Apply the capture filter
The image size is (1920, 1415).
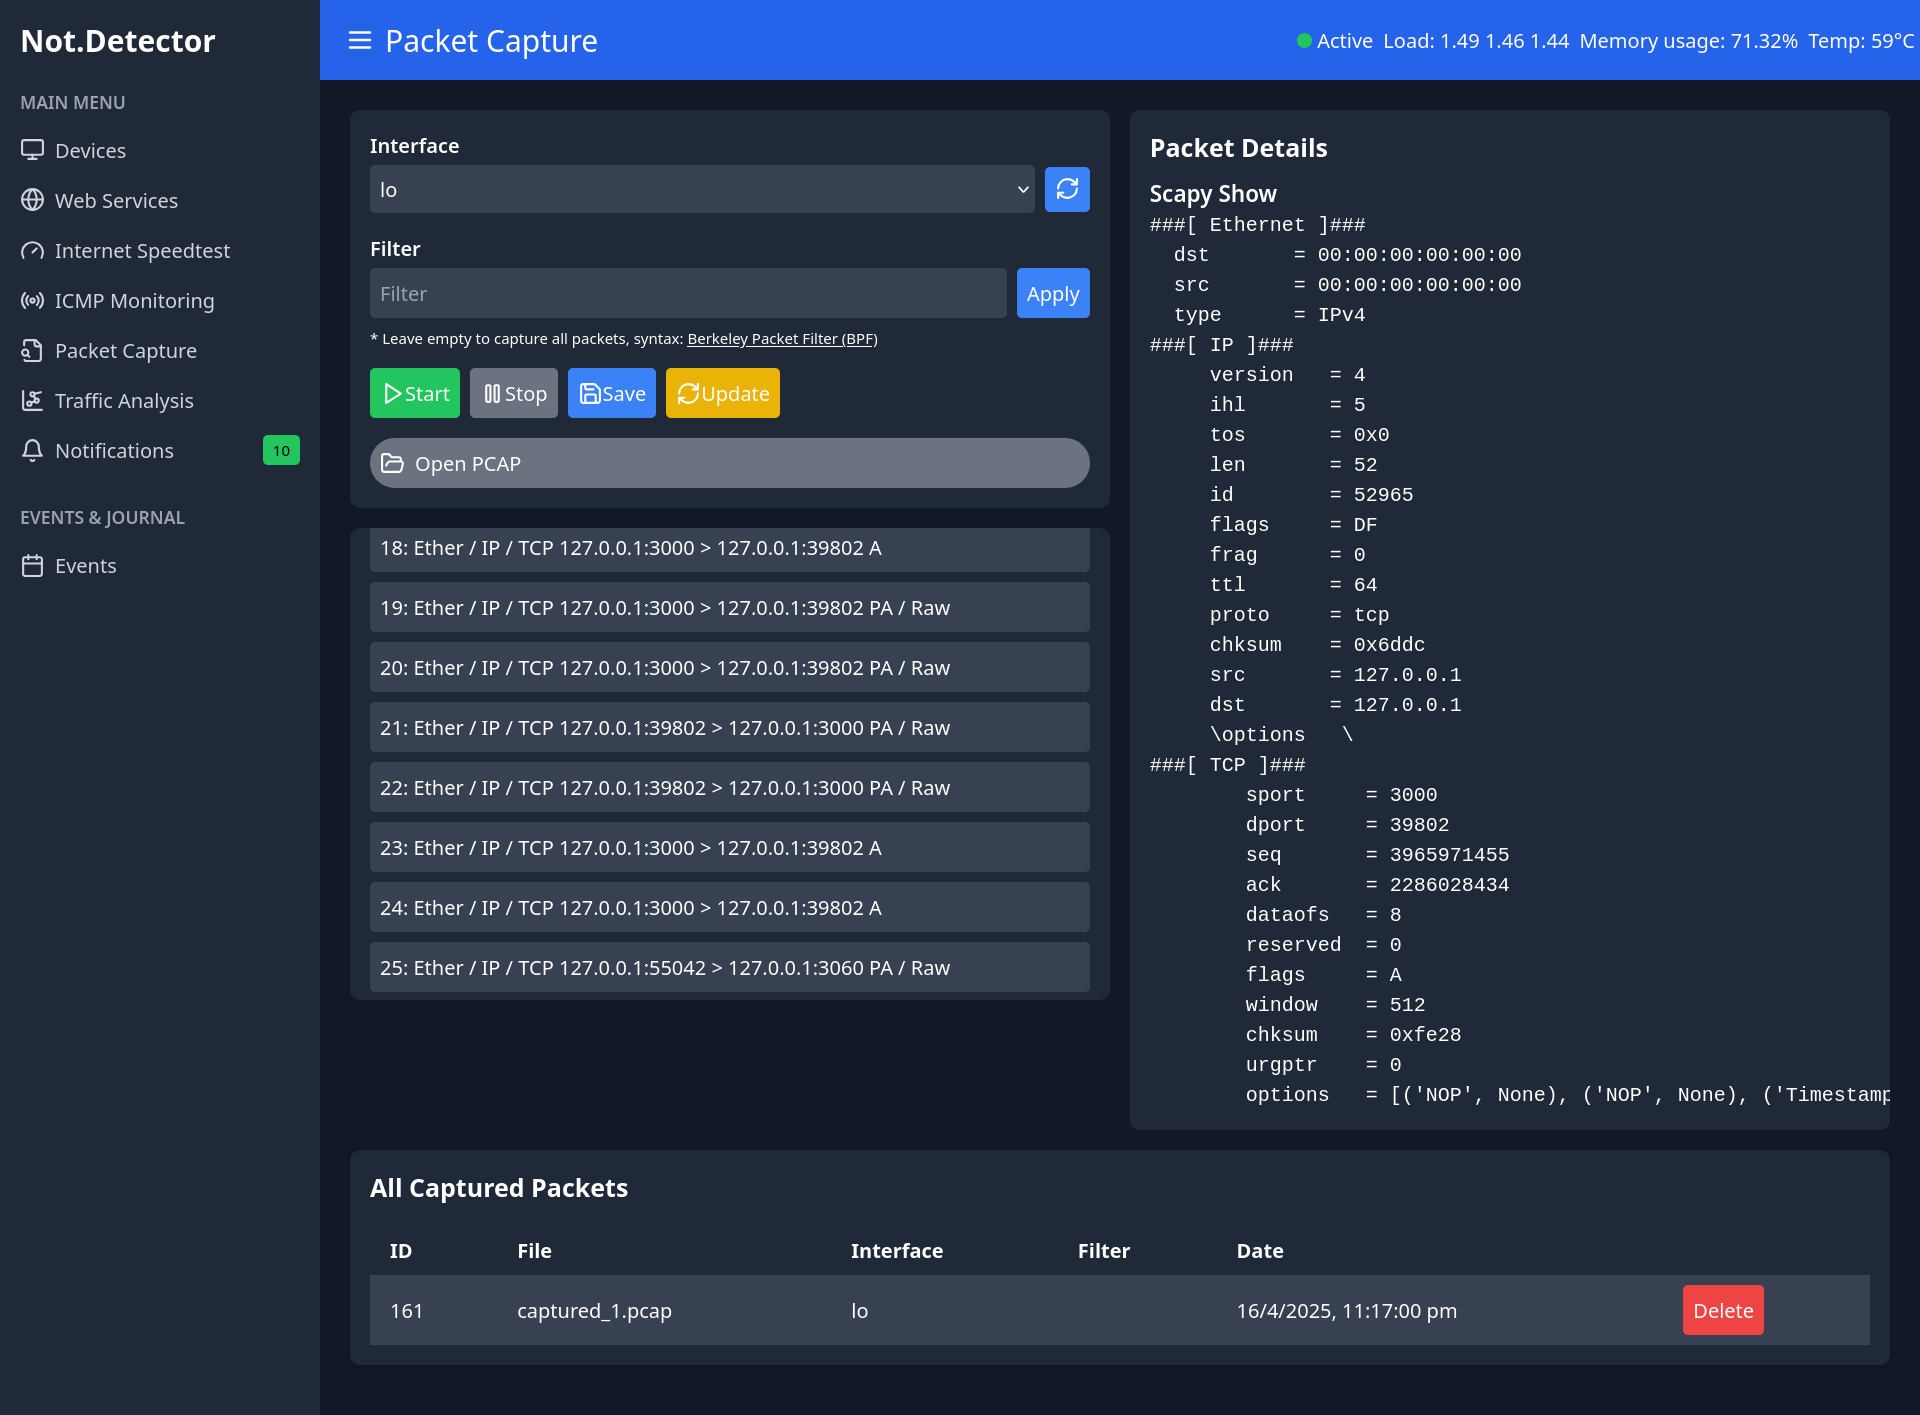(x=1053, y=293)
